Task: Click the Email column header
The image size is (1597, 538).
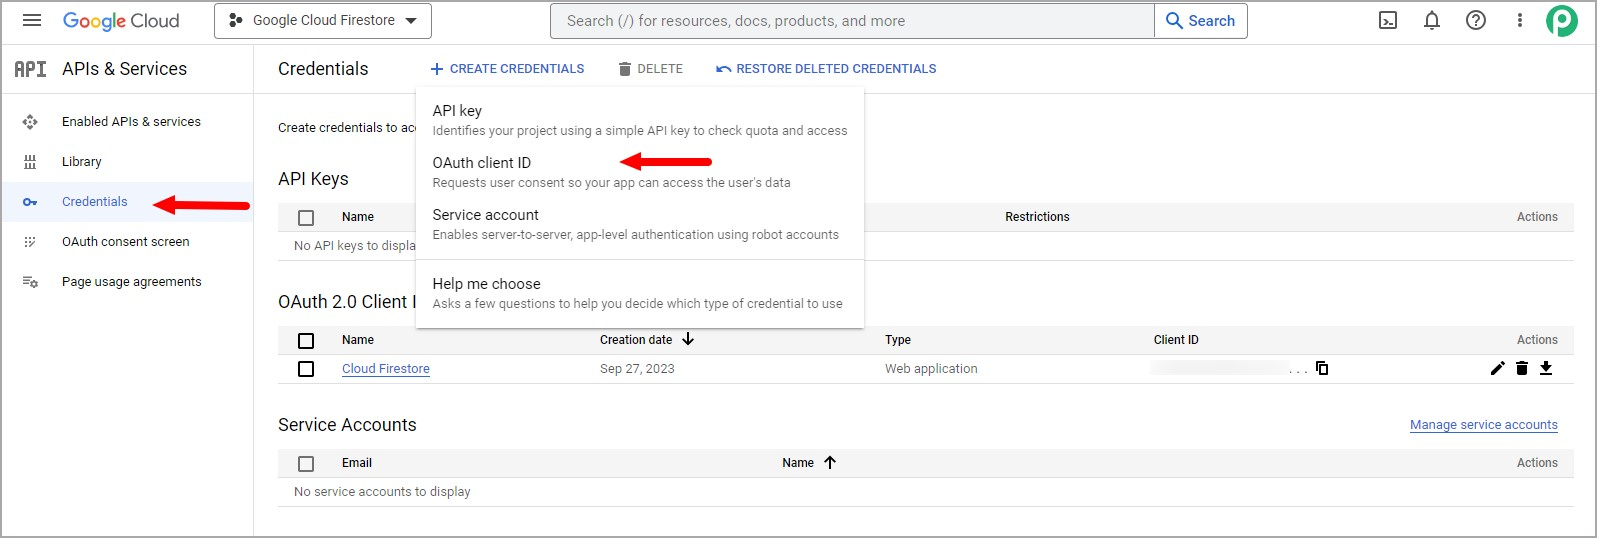Action: click(x=357, y=463)
